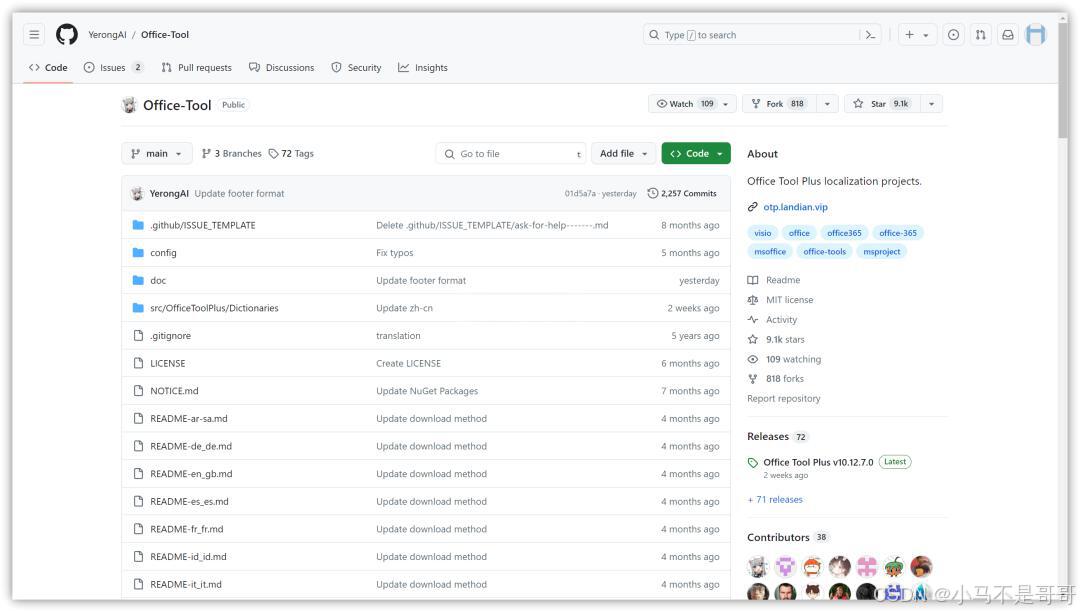Switch to the Issues tab
This screenshot has height=612, width=1080.
(x=114, y=67)
